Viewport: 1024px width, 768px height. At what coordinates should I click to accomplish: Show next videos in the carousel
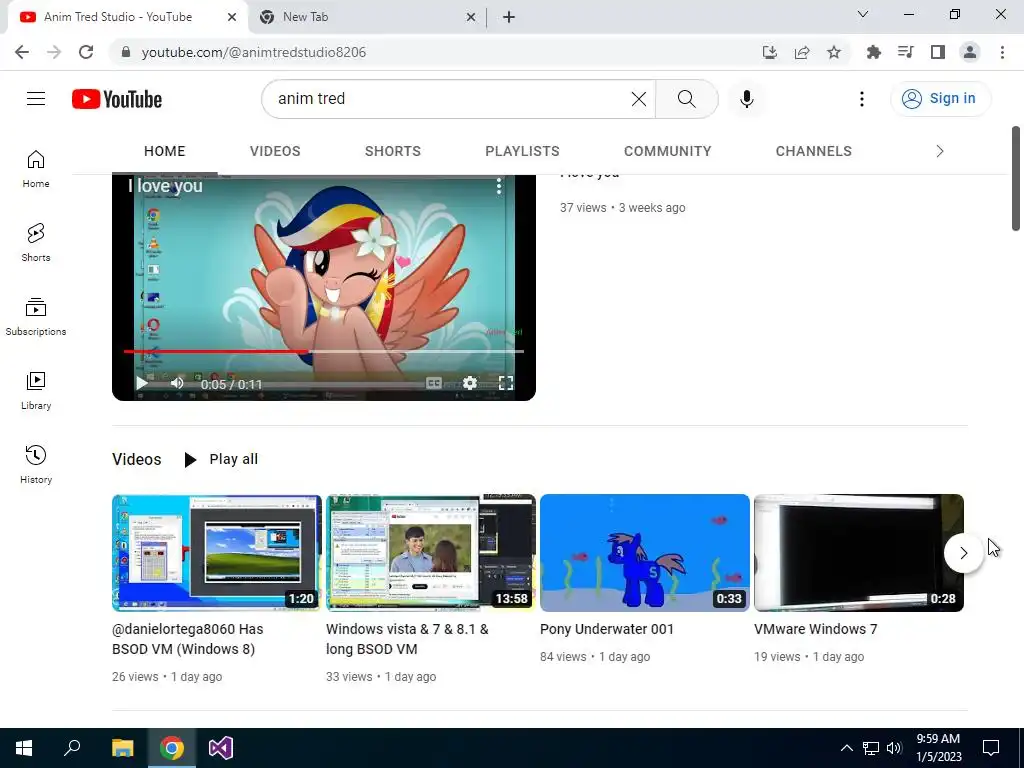[964, 553]
